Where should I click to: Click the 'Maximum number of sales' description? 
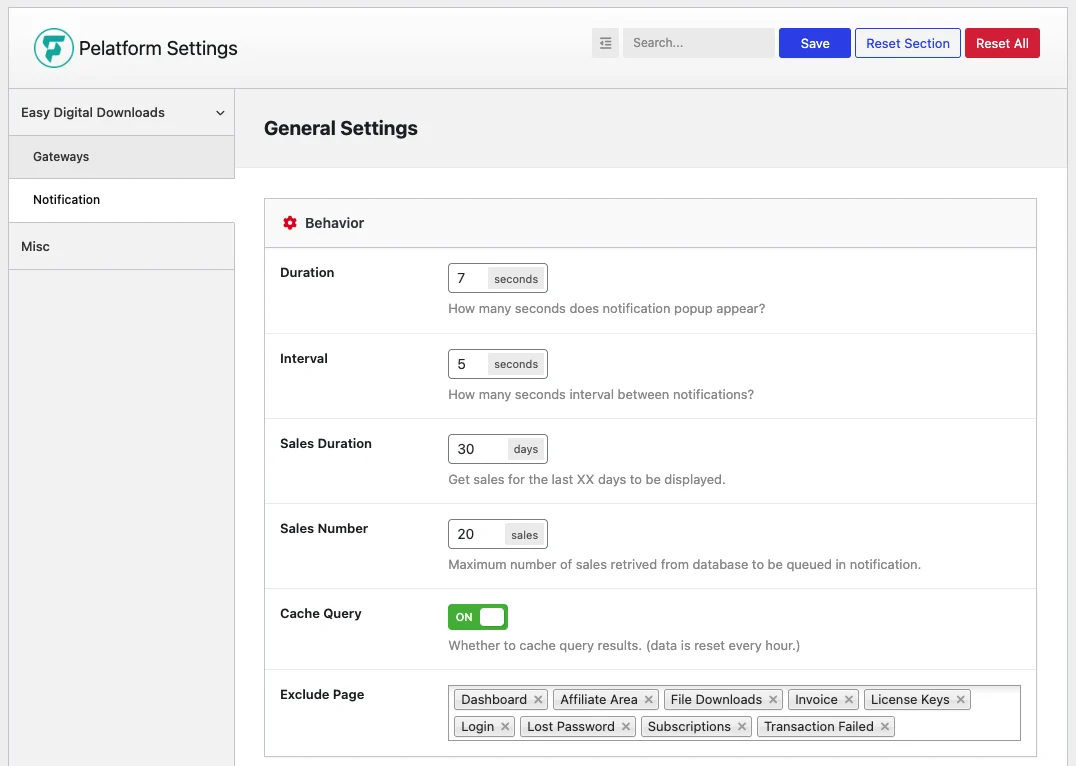pyautogui.click(x=684, y=565)
